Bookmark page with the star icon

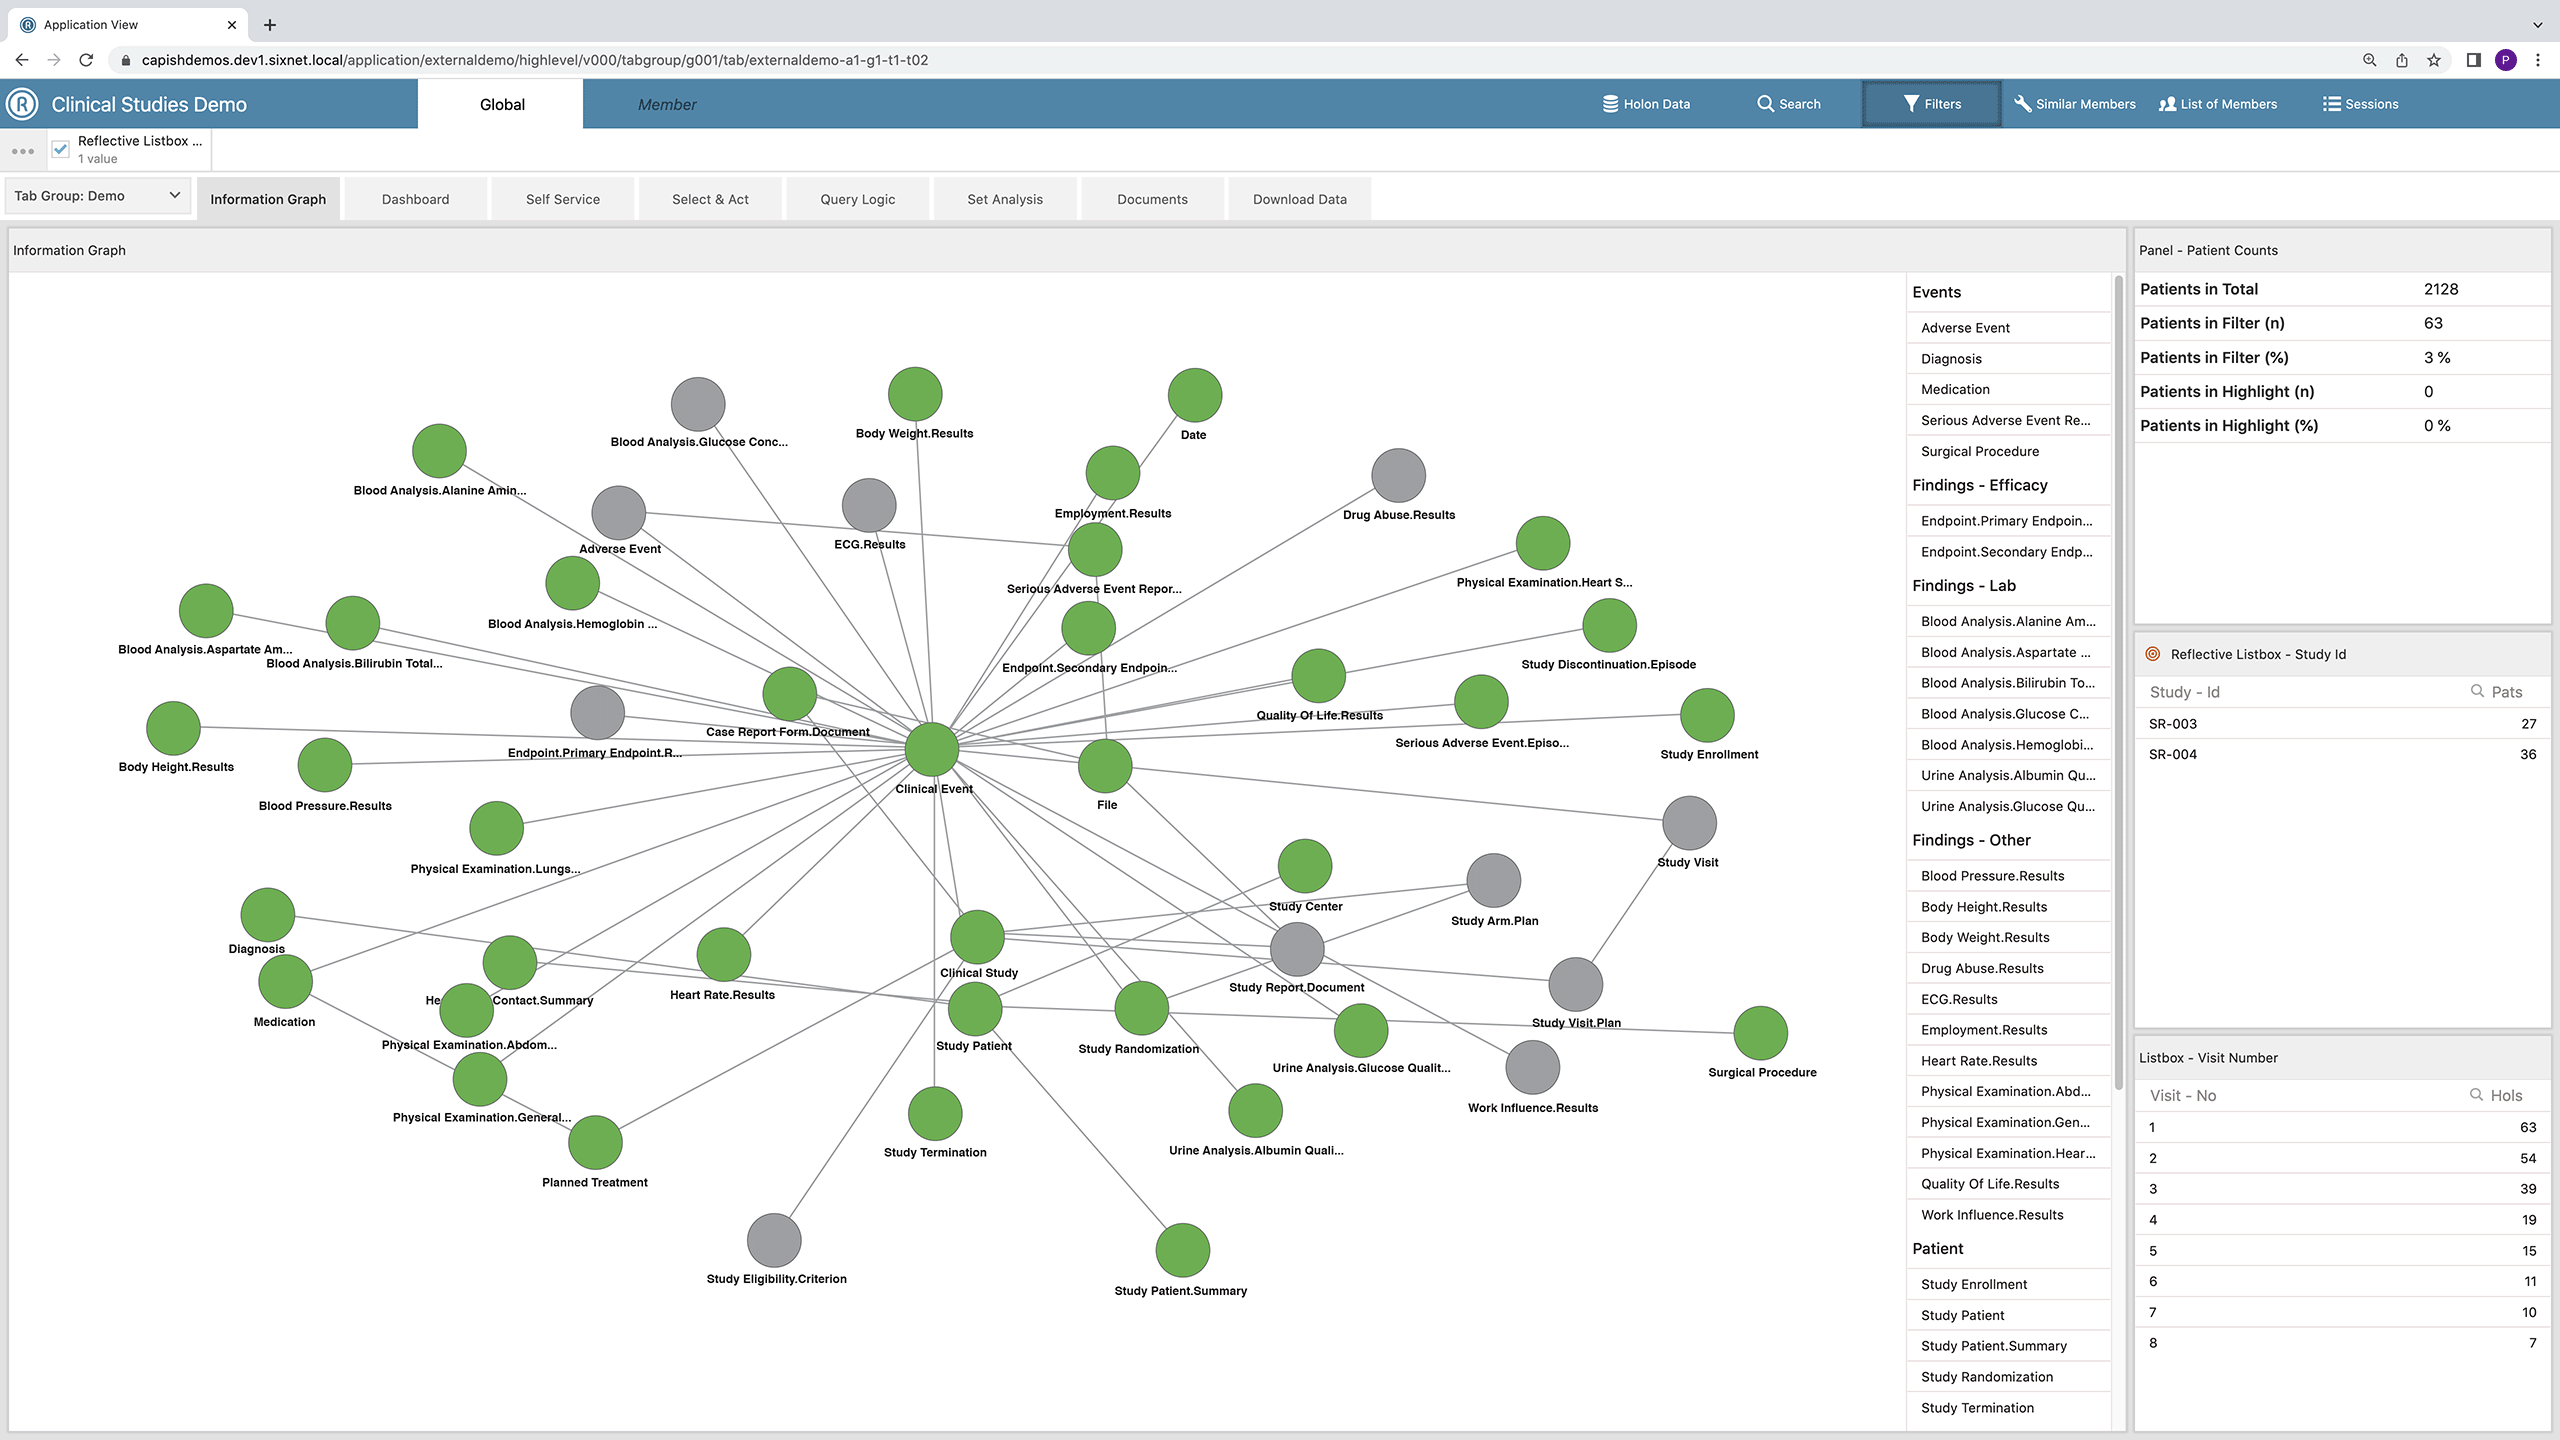[2433, 60]
